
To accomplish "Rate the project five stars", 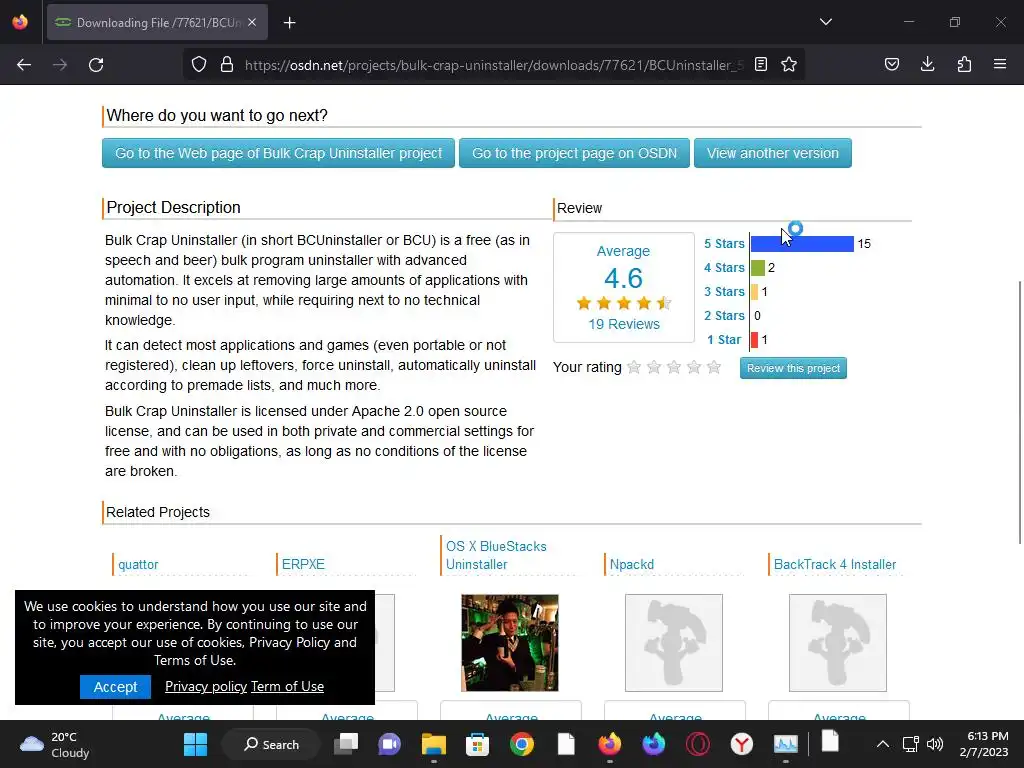I will click(714, 367).
